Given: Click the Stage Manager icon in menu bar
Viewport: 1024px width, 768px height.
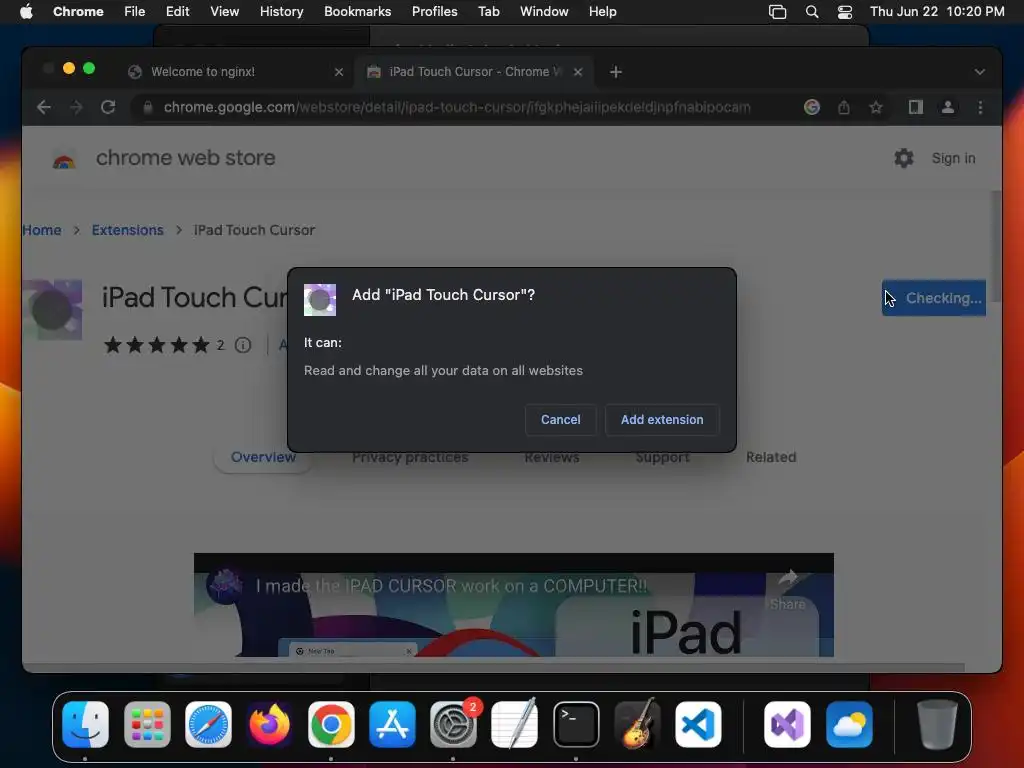Looking at the screenshot, I should 777,12.
